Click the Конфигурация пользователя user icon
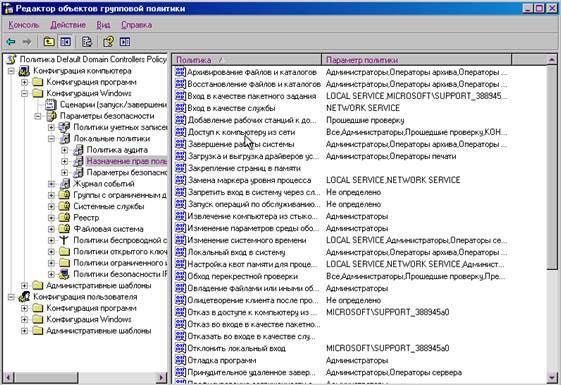 click(24, 297)
